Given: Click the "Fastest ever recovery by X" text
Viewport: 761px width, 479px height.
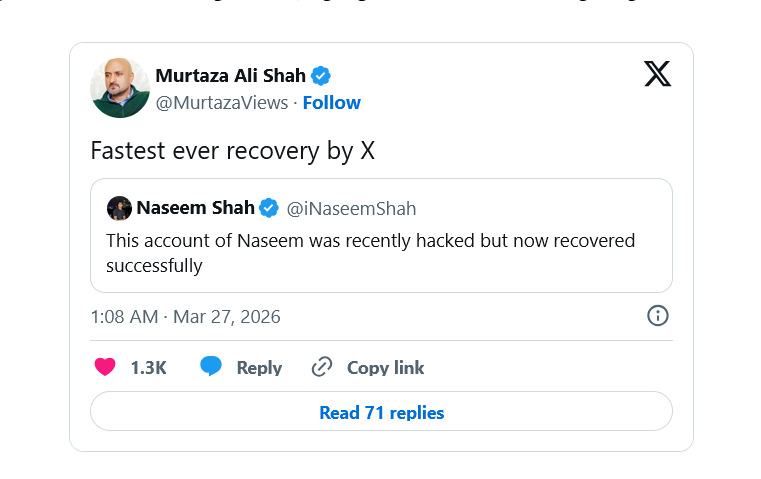Looking at the screenshot, I should (x=232, y=150).
